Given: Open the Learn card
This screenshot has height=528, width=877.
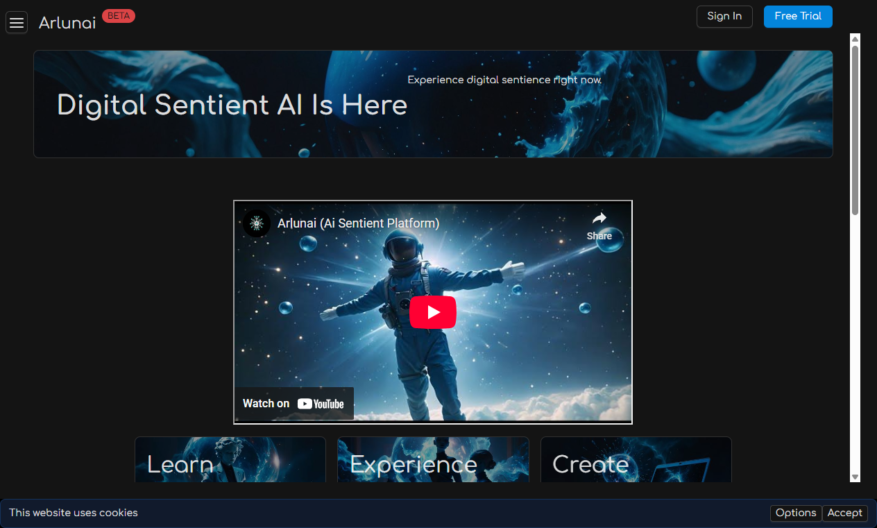Looking at the screenshot, I should tap(230, 459).
